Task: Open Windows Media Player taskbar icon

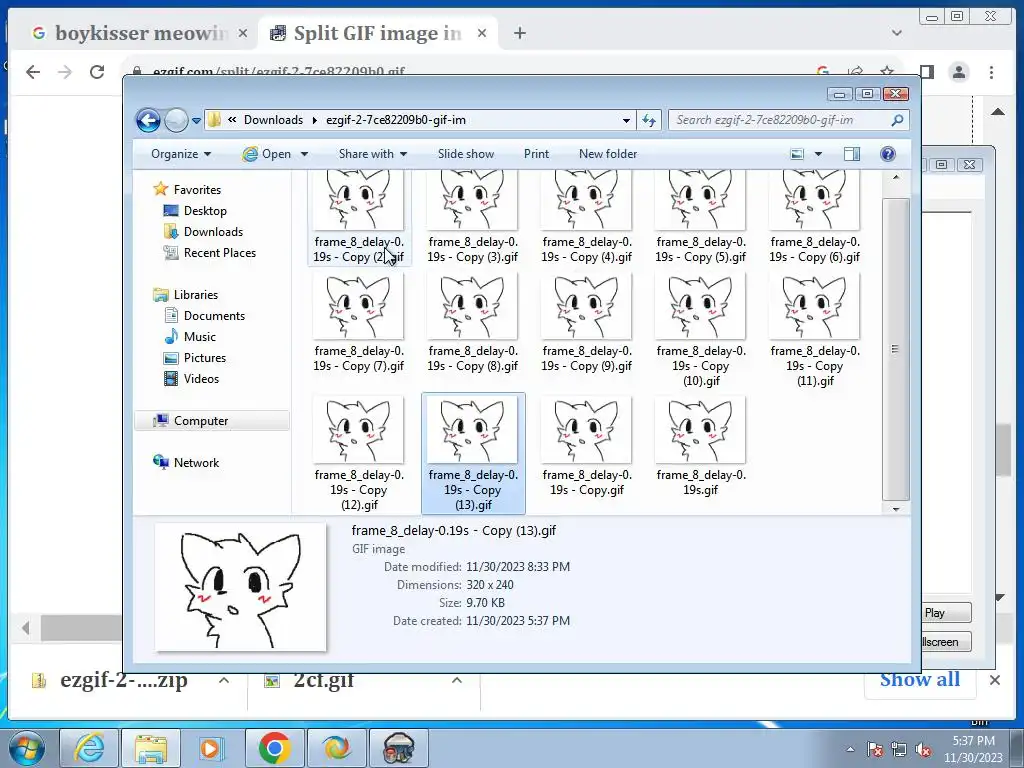Action: [212, 748]
